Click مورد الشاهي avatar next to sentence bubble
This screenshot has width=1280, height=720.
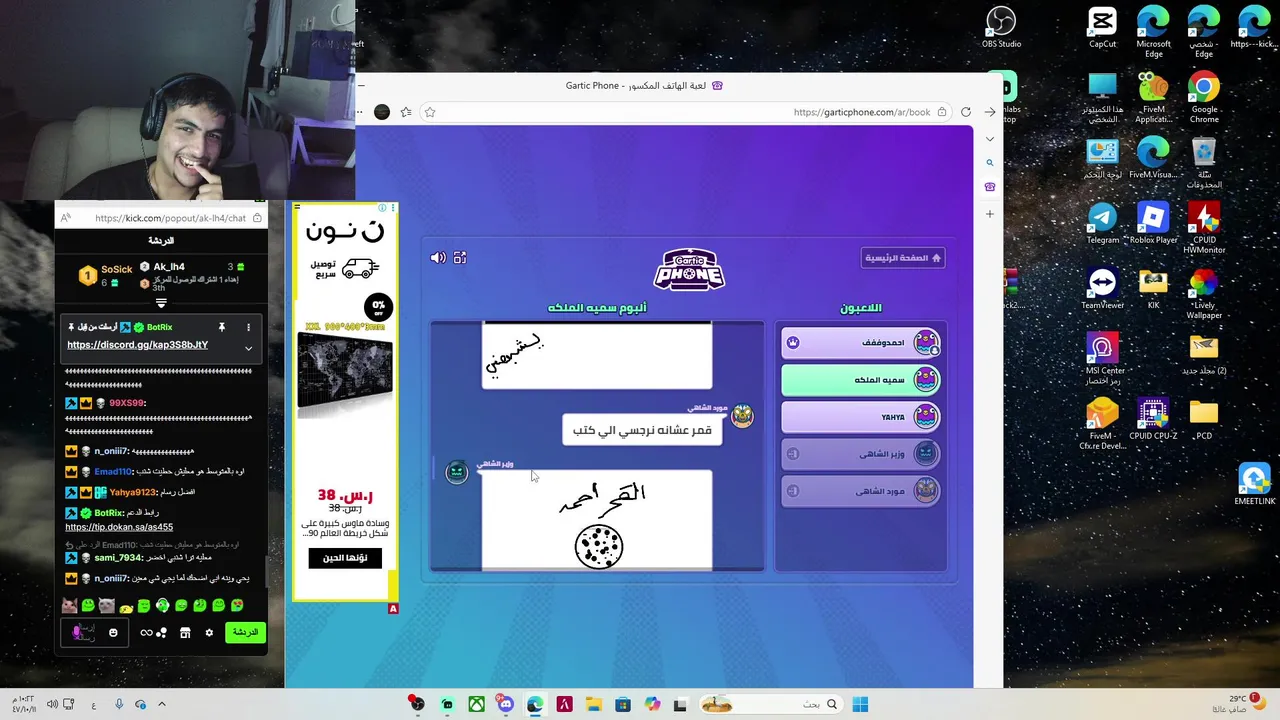point(742,416)
